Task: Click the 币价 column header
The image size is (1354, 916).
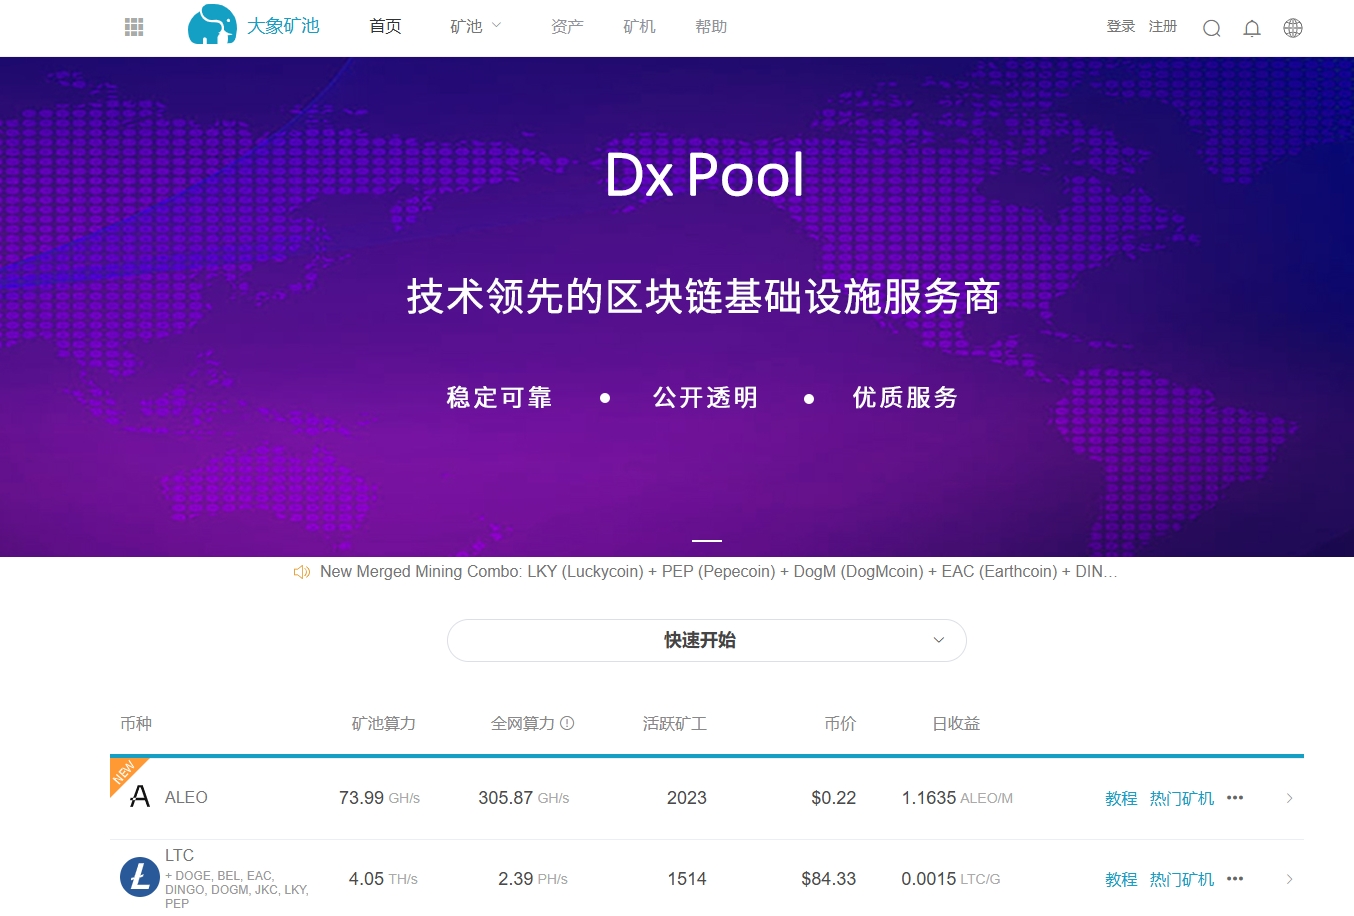Action: pos(840,723)
